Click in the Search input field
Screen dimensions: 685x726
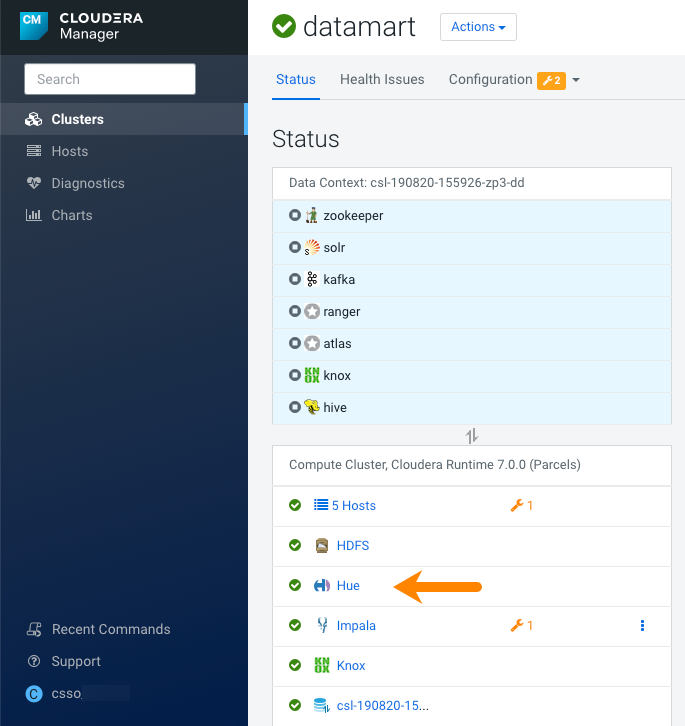click(110, 79)
